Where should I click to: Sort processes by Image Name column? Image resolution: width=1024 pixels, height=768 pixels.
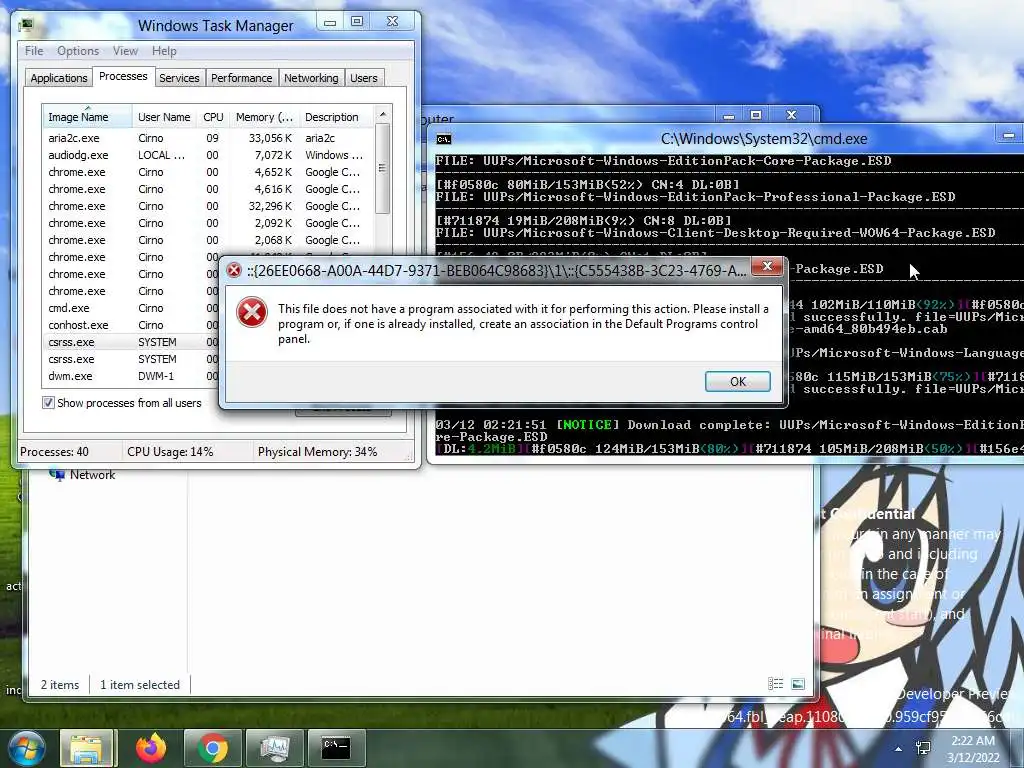tap(87, 117)
